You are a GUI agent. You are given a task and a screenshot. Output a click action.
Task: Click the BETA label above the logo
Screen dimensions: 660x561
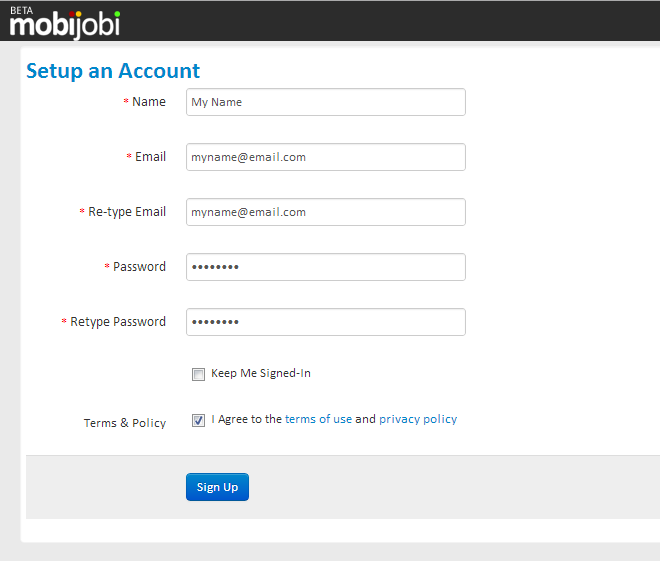coord(21,8)
